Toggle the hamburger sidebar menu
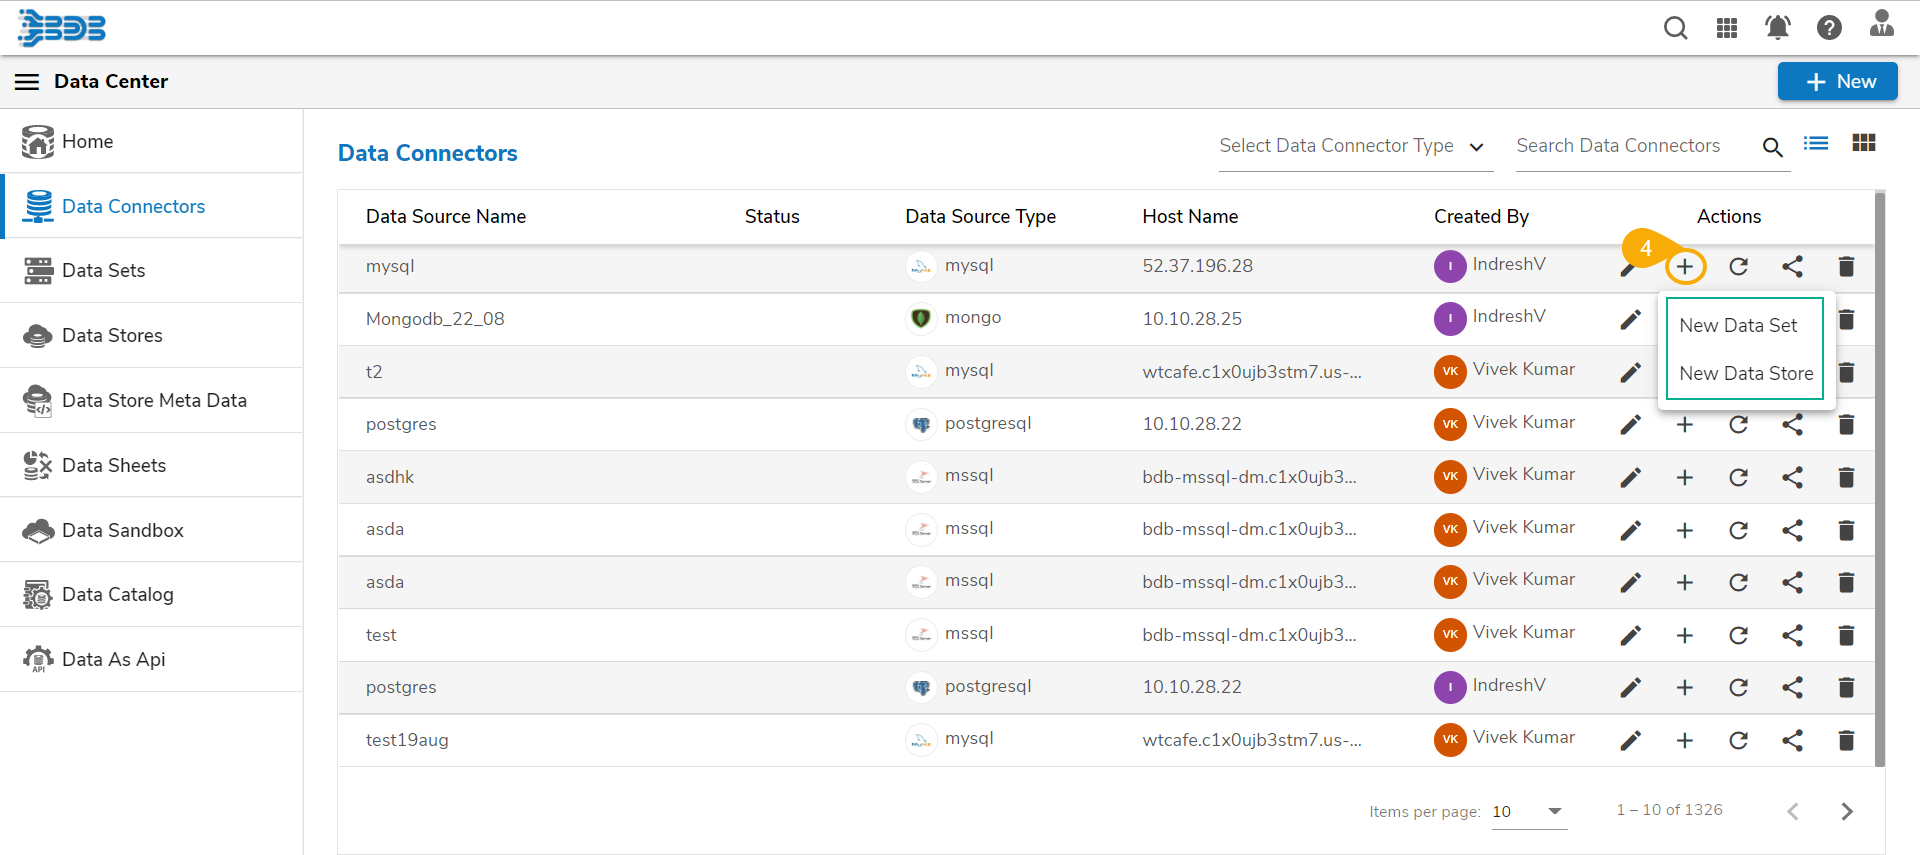The height and width of the screenshot is (855, 1920). [x=27, y=82]
